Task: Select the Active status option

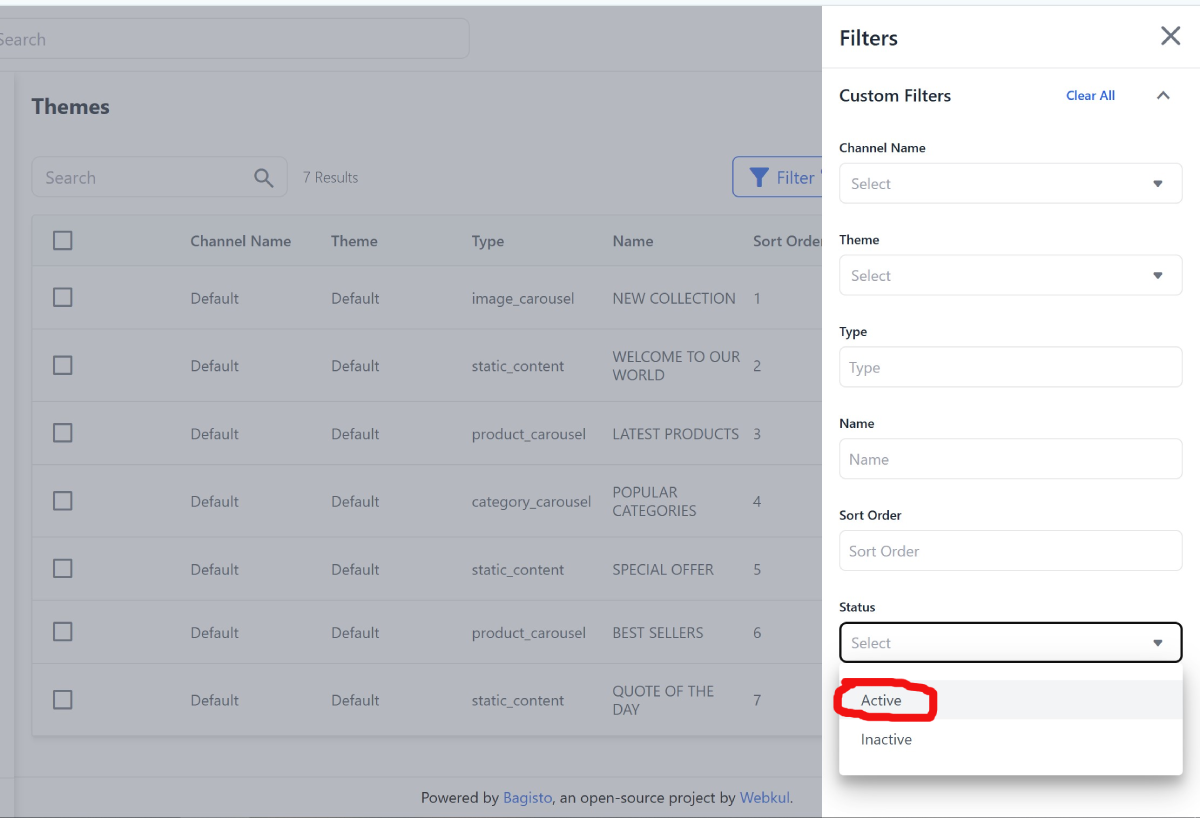Action: 881,701
